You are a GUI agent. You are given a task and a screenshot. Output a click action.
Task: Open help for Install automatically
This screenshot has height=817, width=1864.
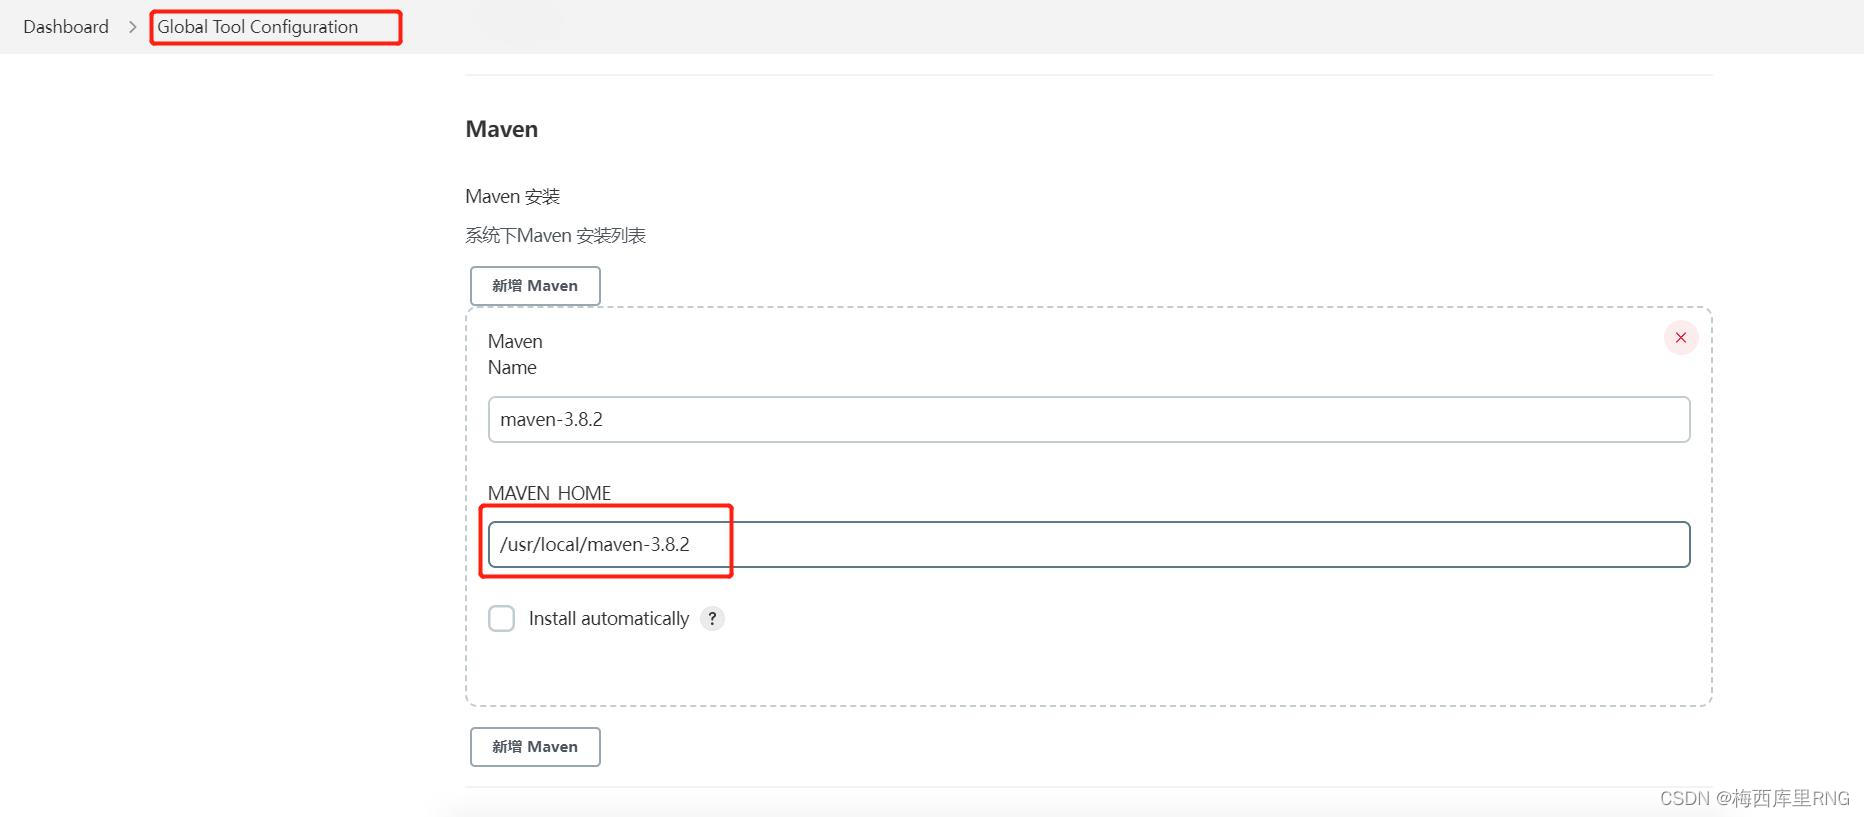712,619
